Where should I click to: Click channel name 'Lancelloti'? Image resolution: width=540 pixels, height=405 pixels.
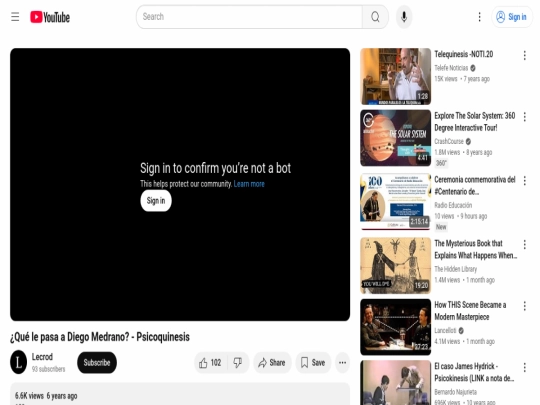tap(445, 331)
